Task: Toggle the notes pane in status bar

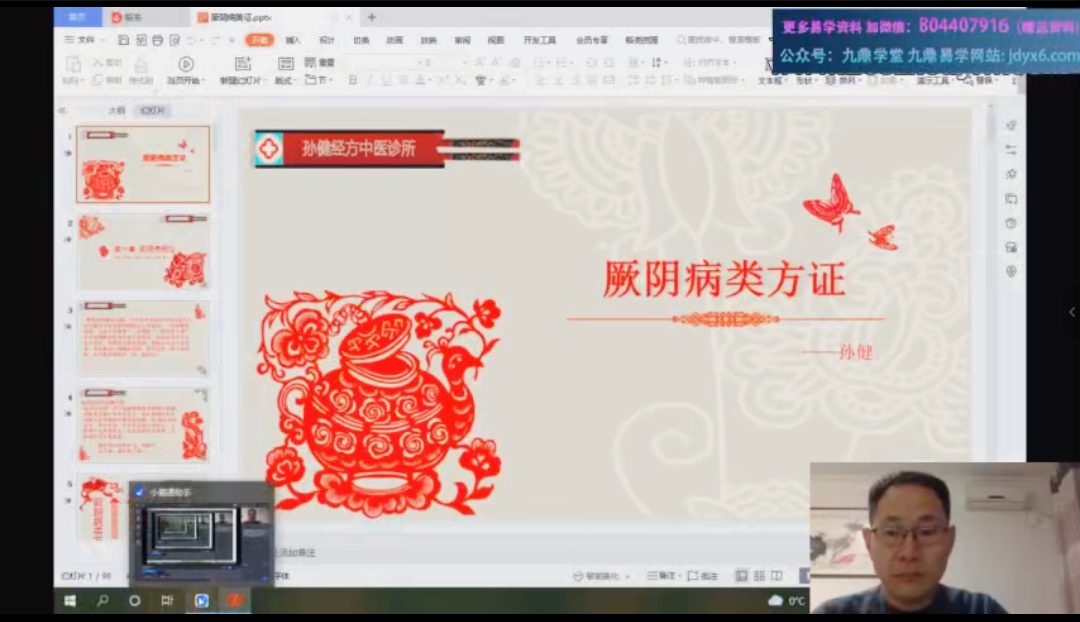Action: point(662,576)
